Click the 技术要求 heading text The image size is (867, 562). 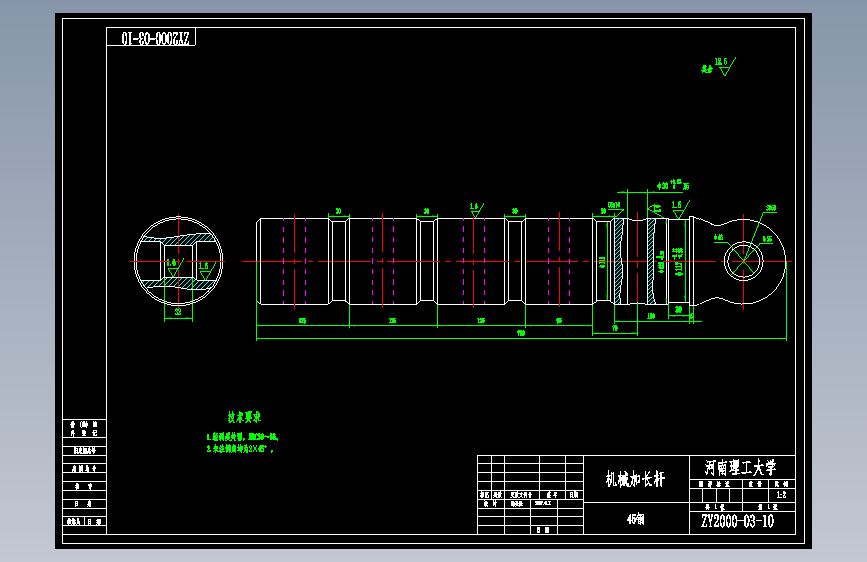coord(244,417)
